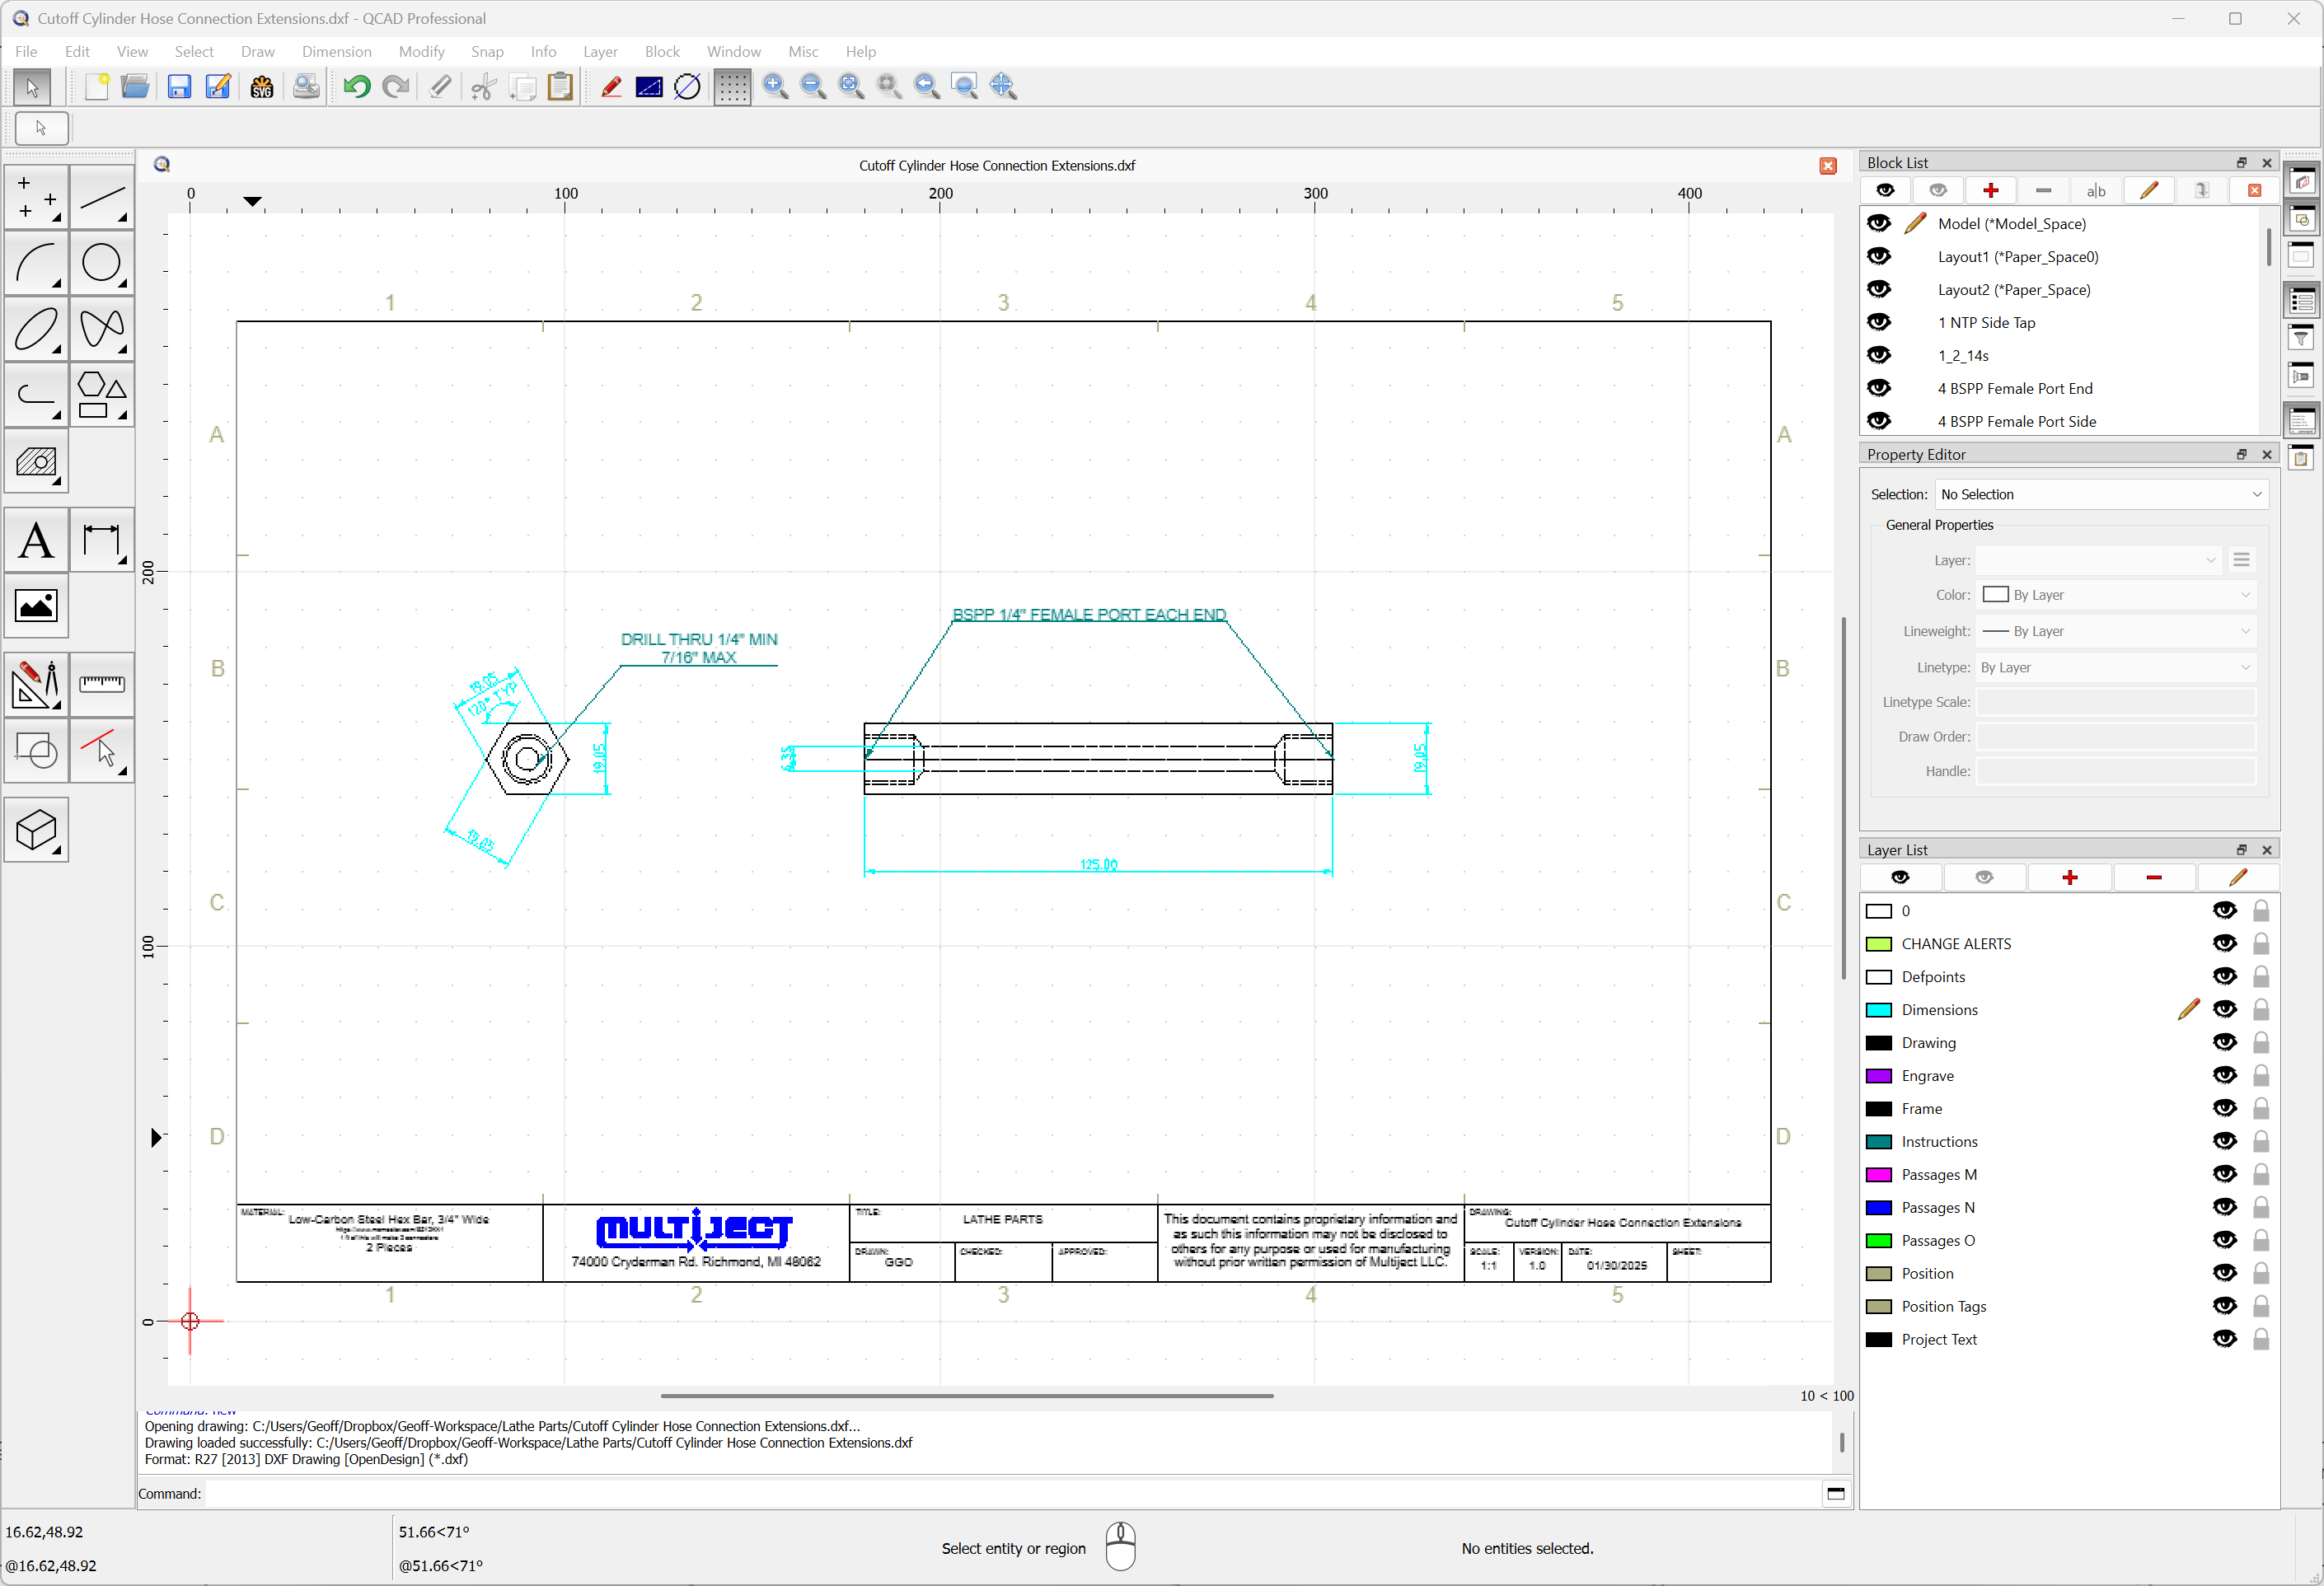
Task: Select the Dimension tool
Action: [101, 541]
